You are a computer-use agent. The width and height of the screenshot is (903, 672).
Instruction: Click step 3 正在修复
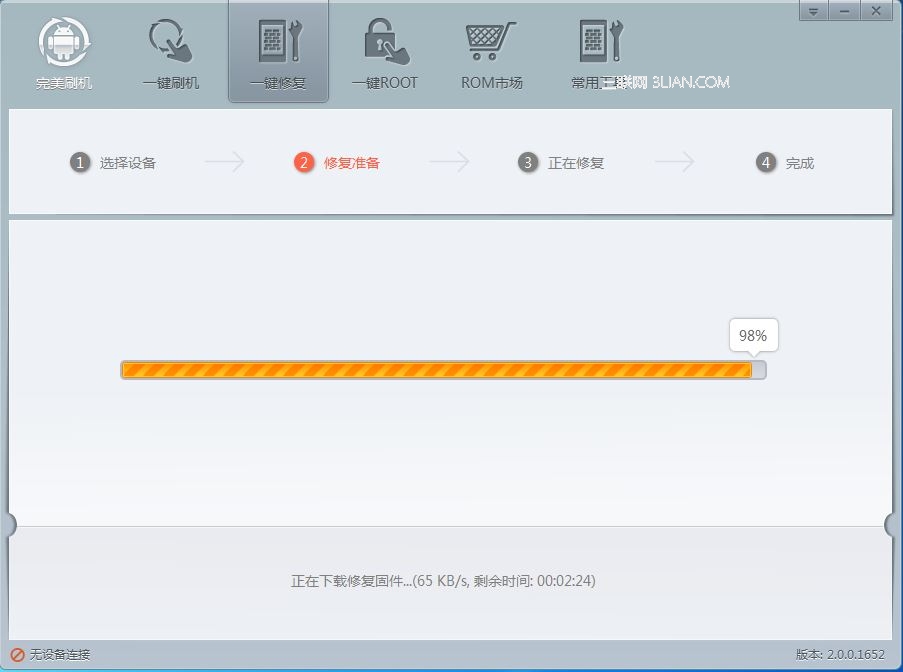(x=561, y=163)
